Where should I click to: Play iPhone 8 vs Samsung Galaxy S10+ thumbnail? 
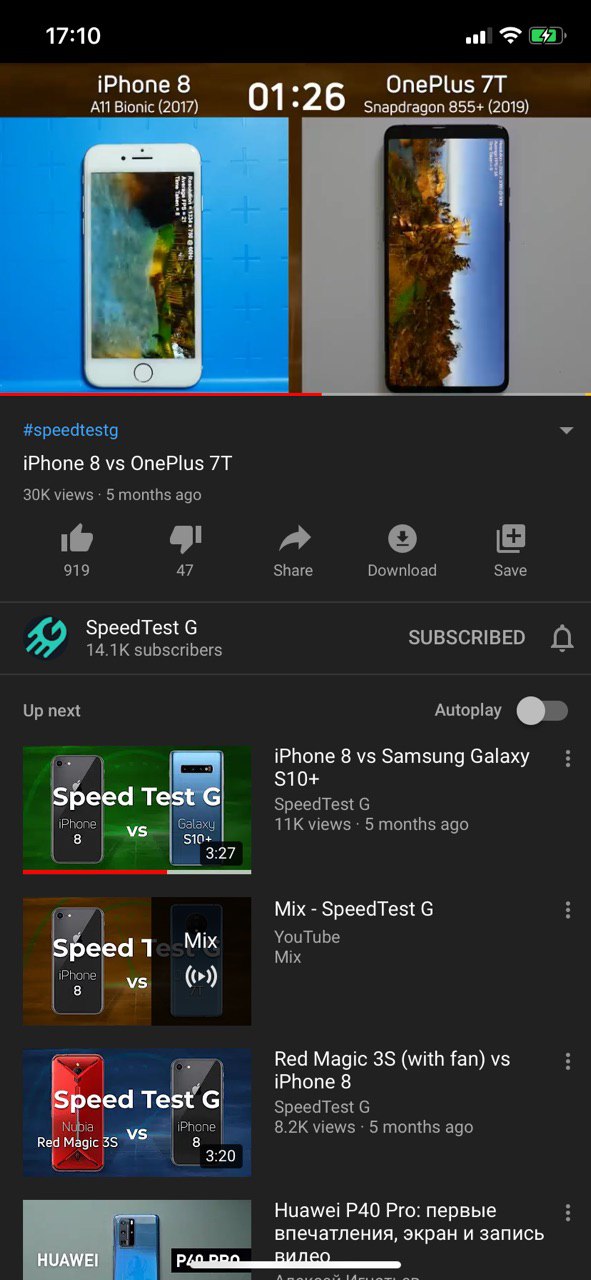coord(137,810)
